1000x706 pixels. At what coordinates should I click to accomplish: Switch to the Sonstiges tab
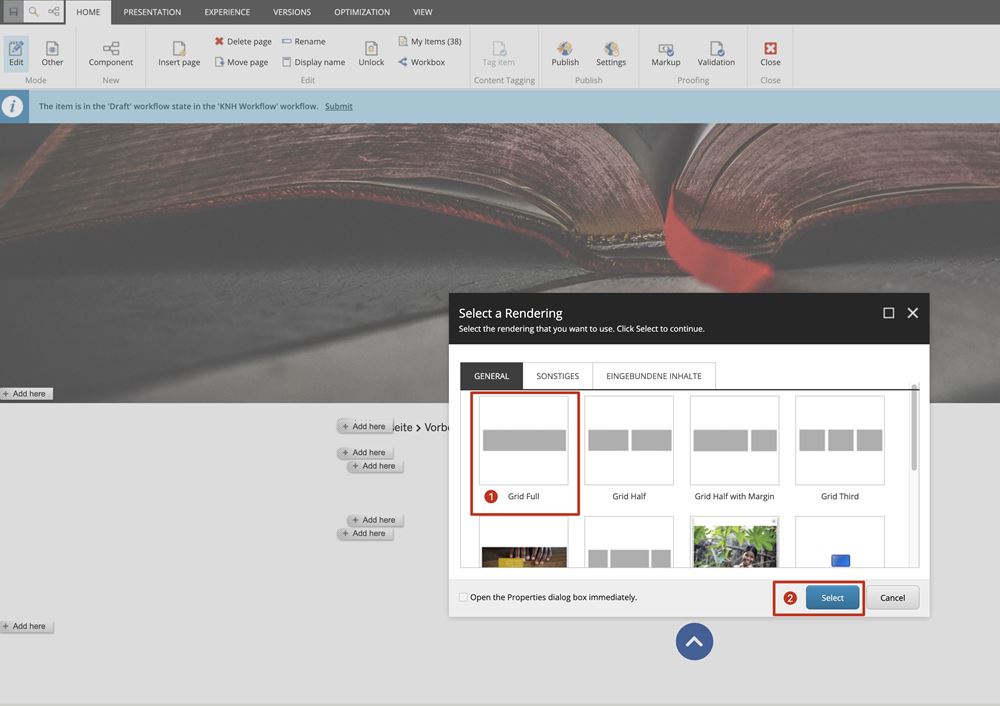tap(557, 376)
